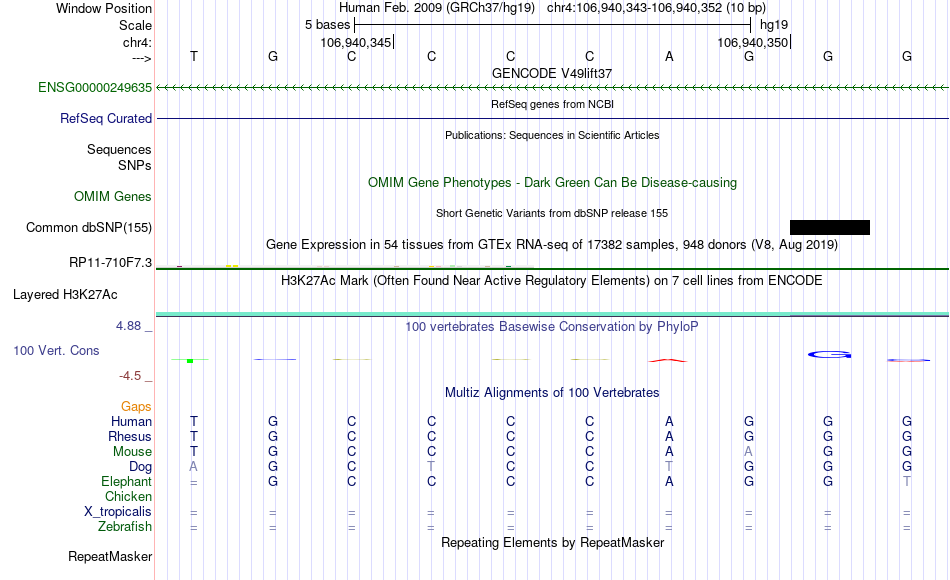950x580 pixels.
Task: Click the Mouse species label
Action: click(132, 452)
